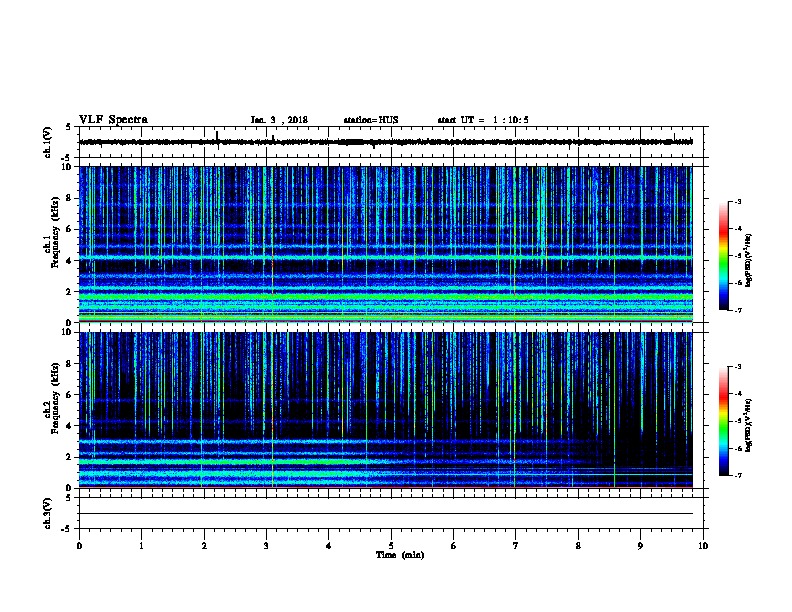792x612 pixels.
Task: Click the flat ch.3 voltage trace line
Action: click(385, 514)
